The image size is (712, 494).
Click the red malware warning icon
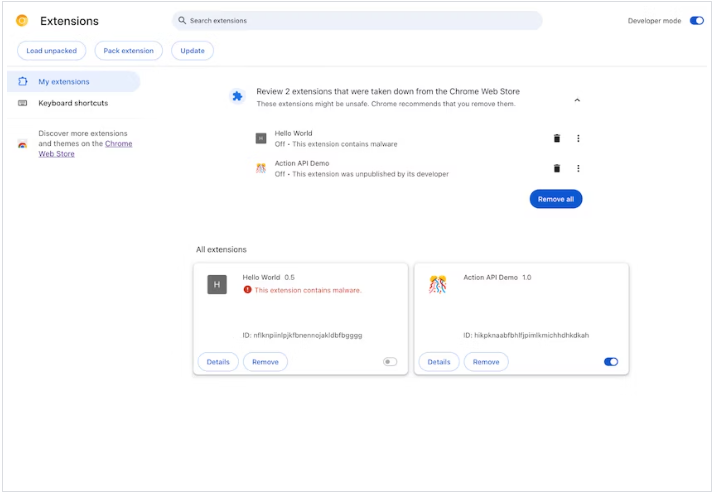click(247, 290)
